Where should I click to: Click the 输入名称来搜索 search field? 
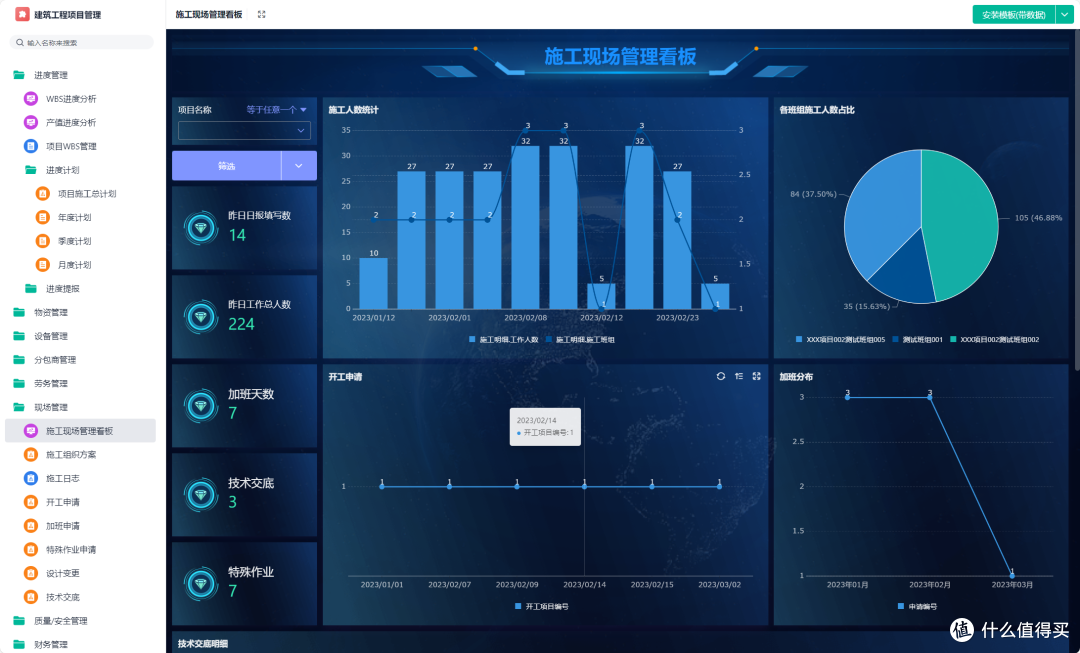[x=82, y=43]
